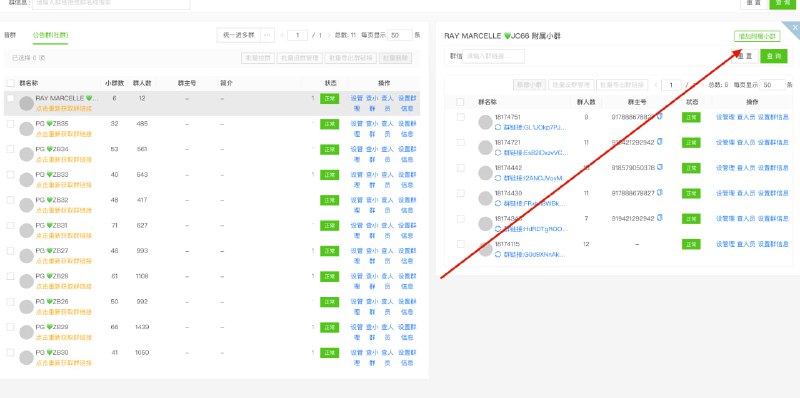Copy owner number icon in 7-member row

tap(660, 218)
